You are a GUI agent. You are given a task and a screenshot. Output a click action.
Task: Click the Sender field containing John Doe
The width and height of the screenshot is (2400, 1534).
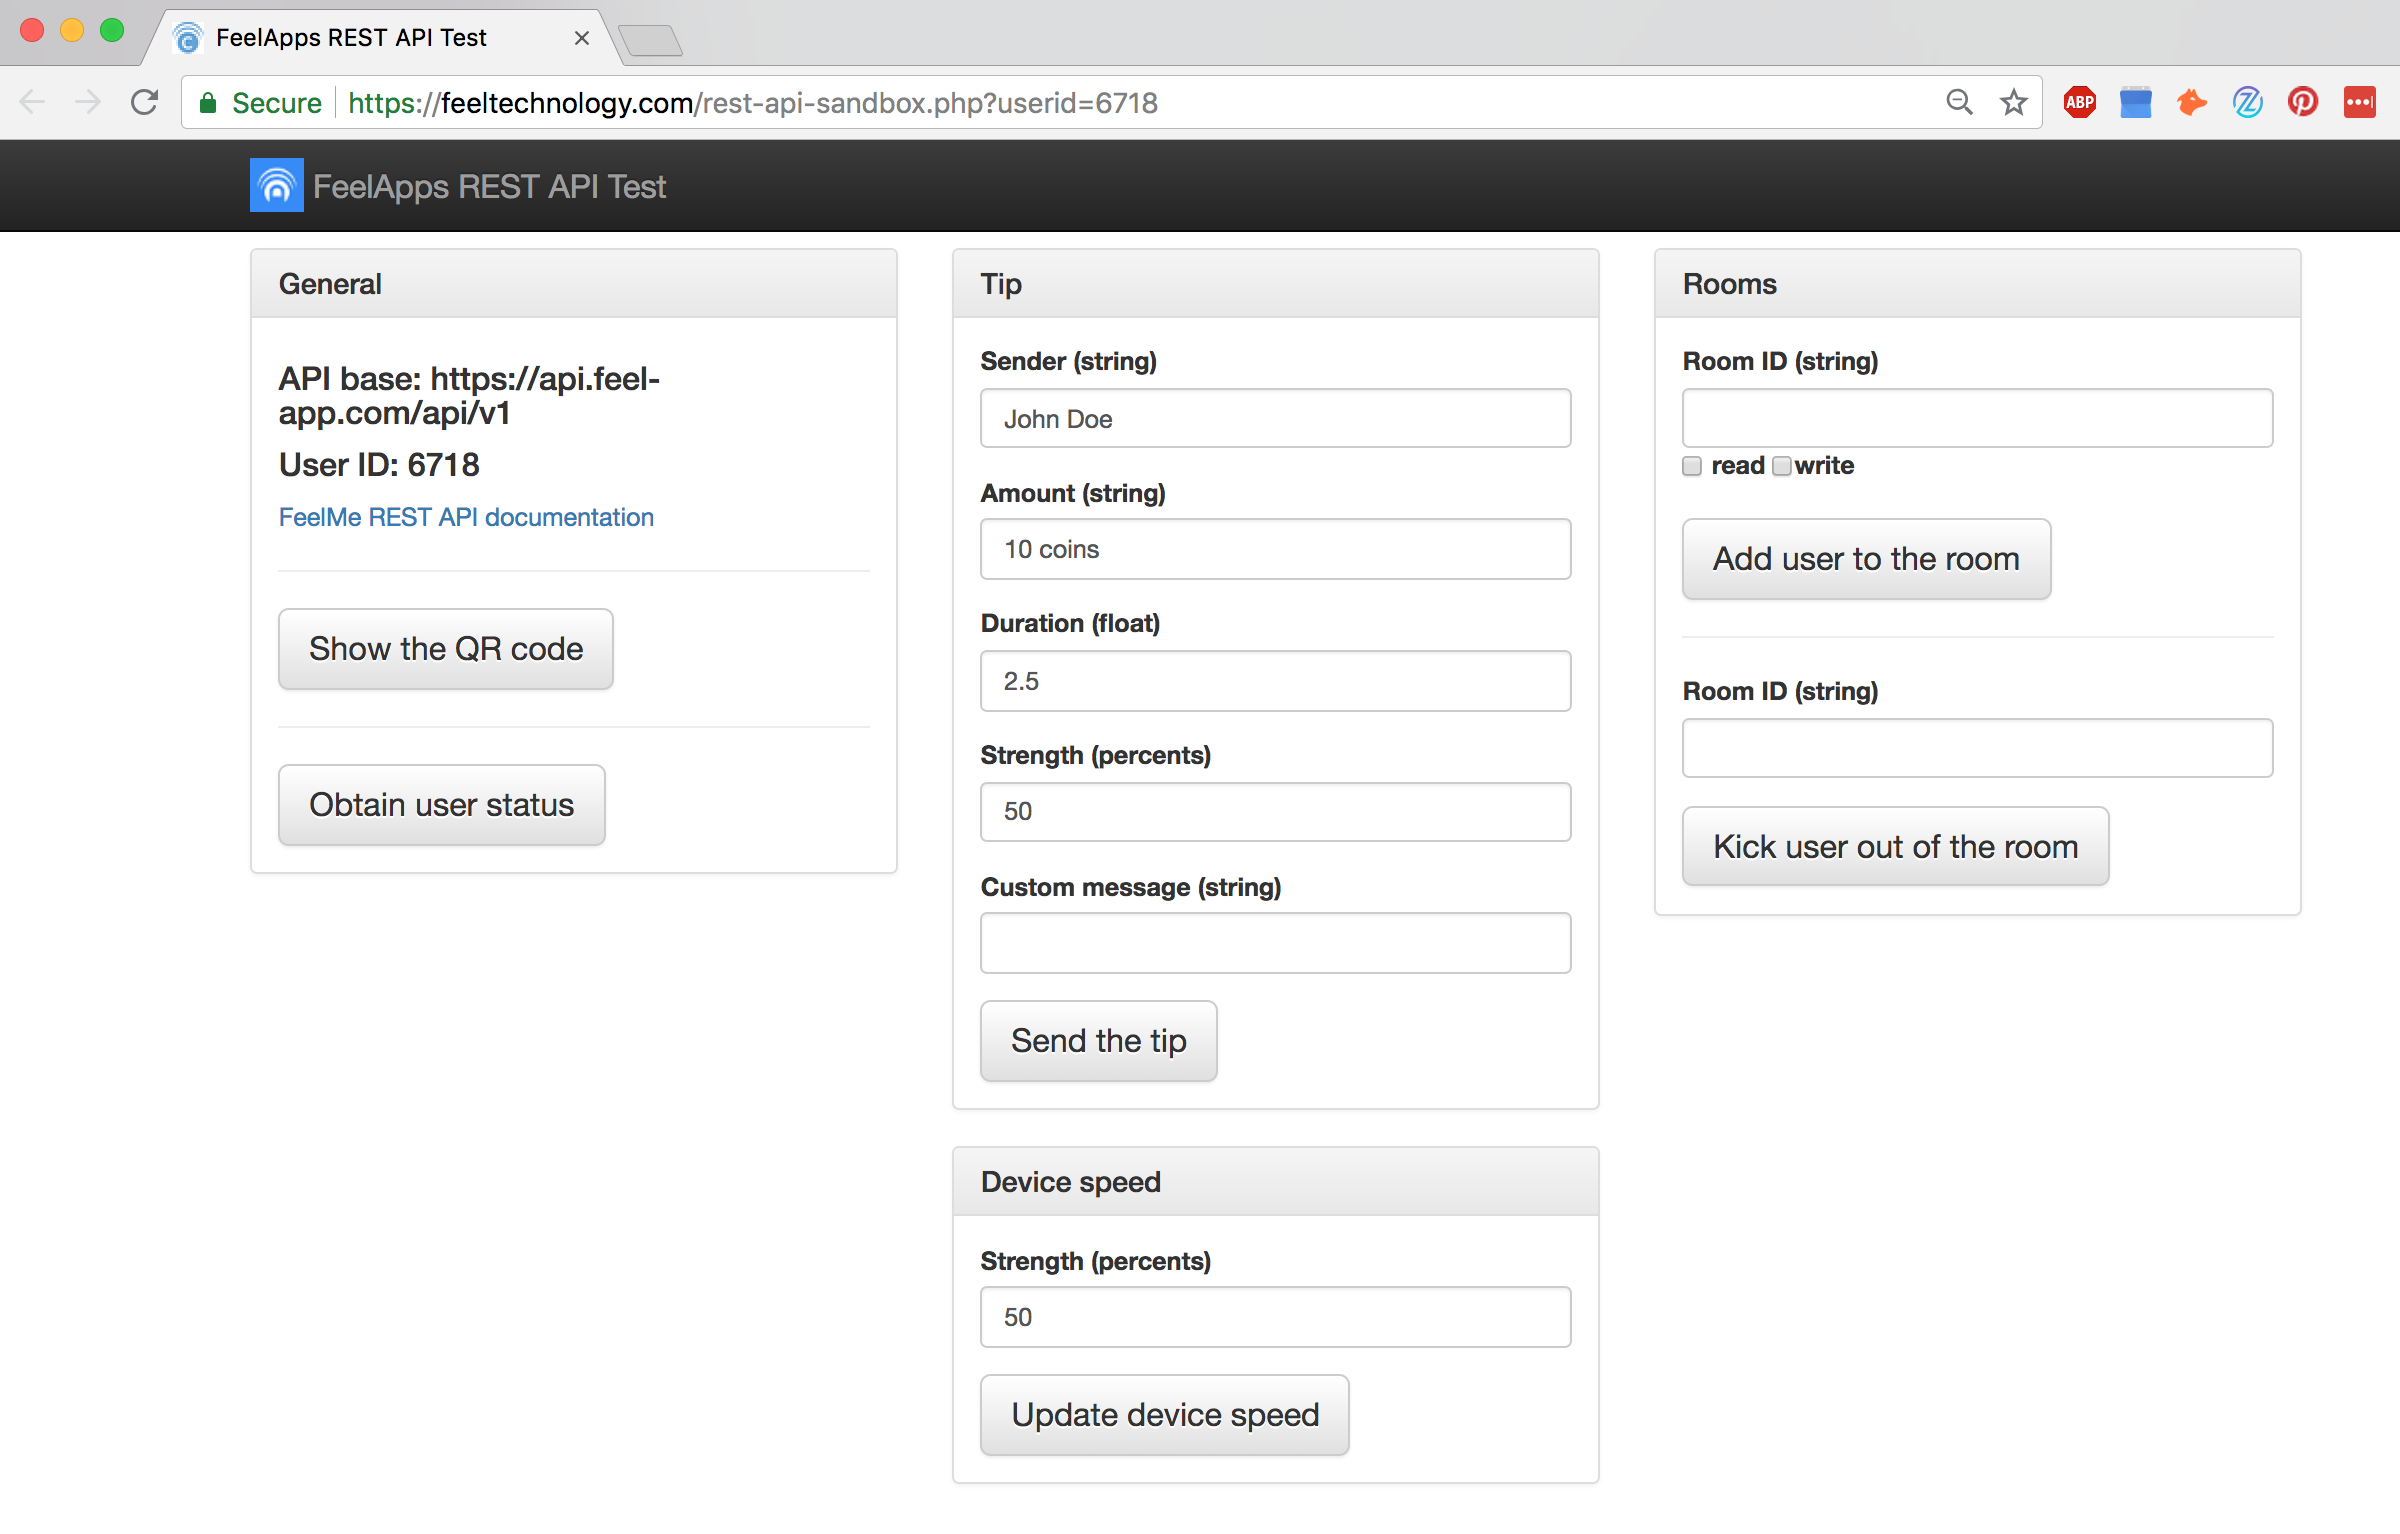pyautogui.click(x=1275, y=419)
